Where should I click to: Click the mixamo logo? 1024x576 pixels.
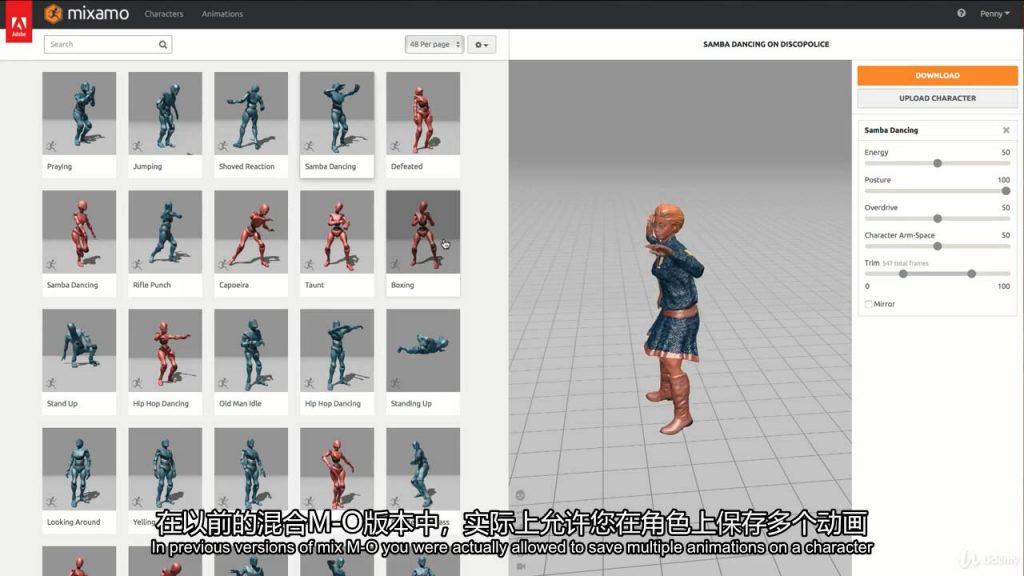coord(87,13)
